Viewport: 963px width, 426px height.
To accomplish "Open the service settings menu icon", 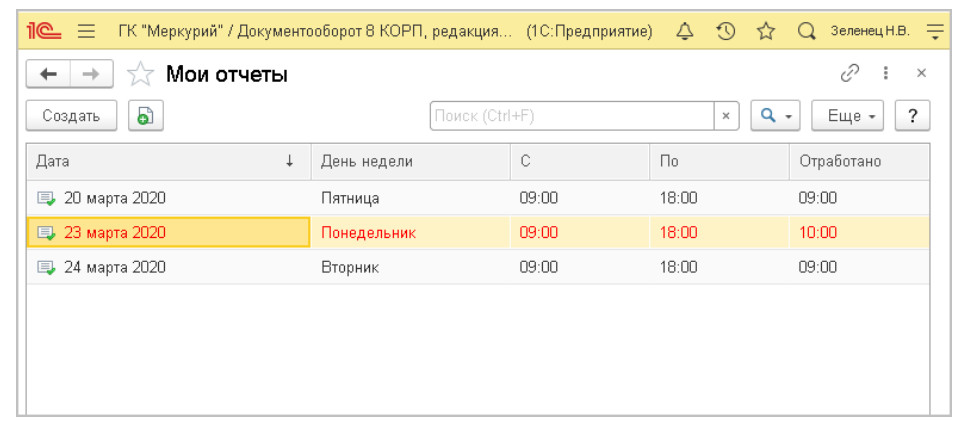I will tap(935, 31).
